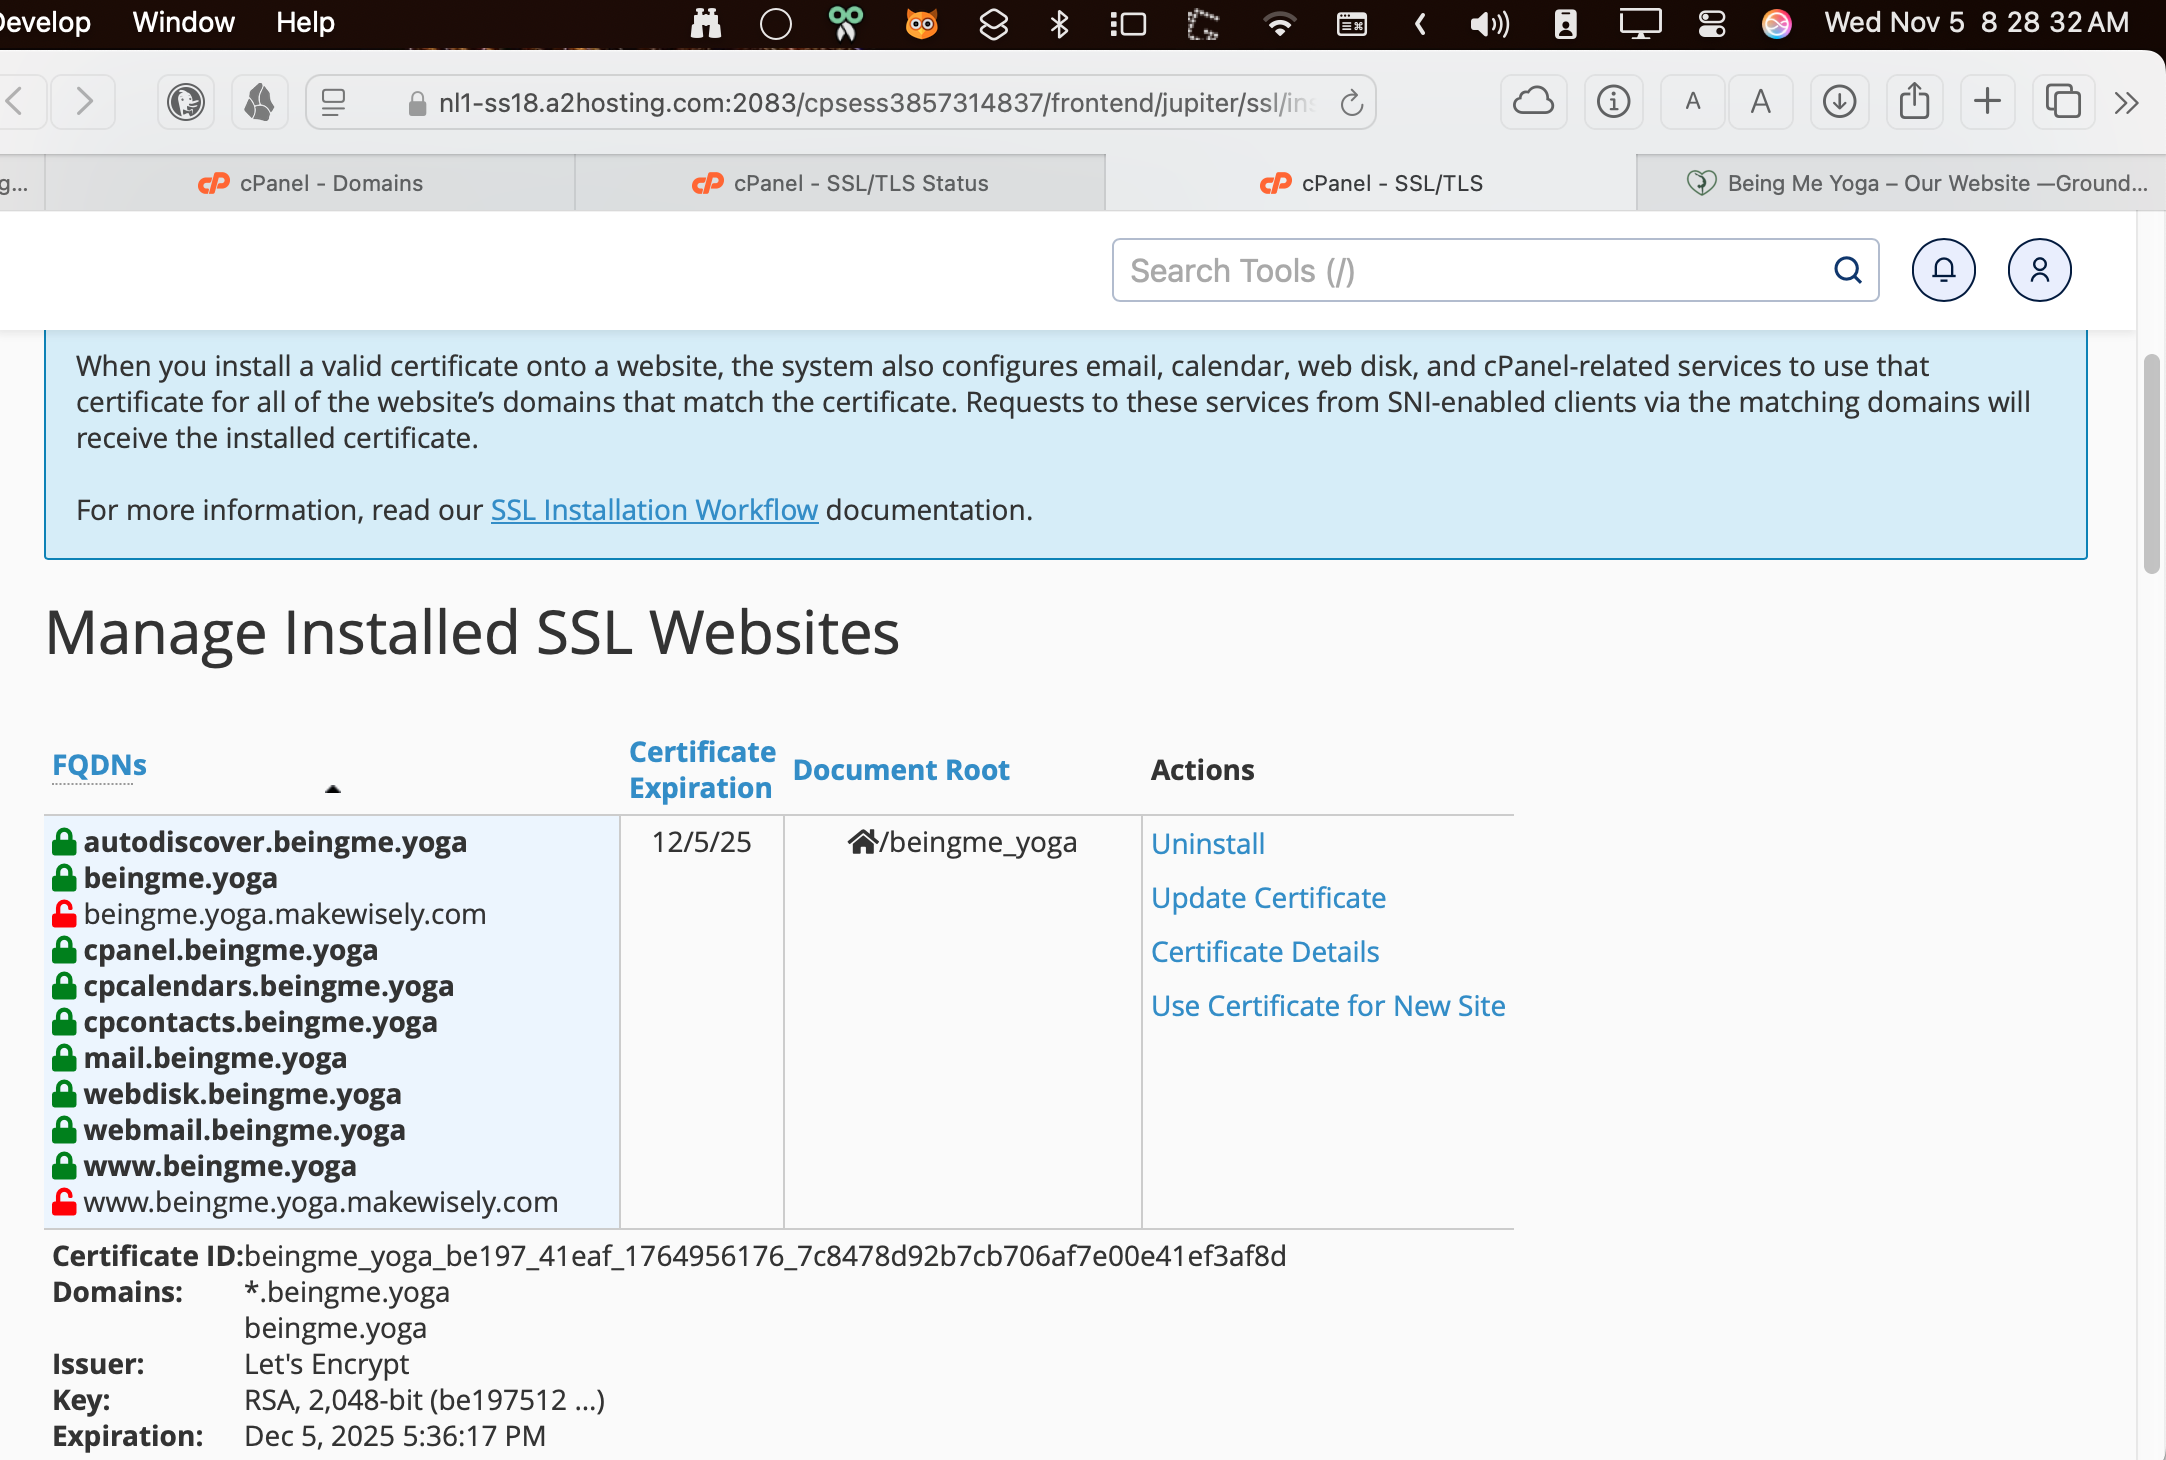Image resolution: width=2166 pixels, height=1460 pixels.
Task: Click the search magnifier icon in Search Tools
Action: [1847, 270]
